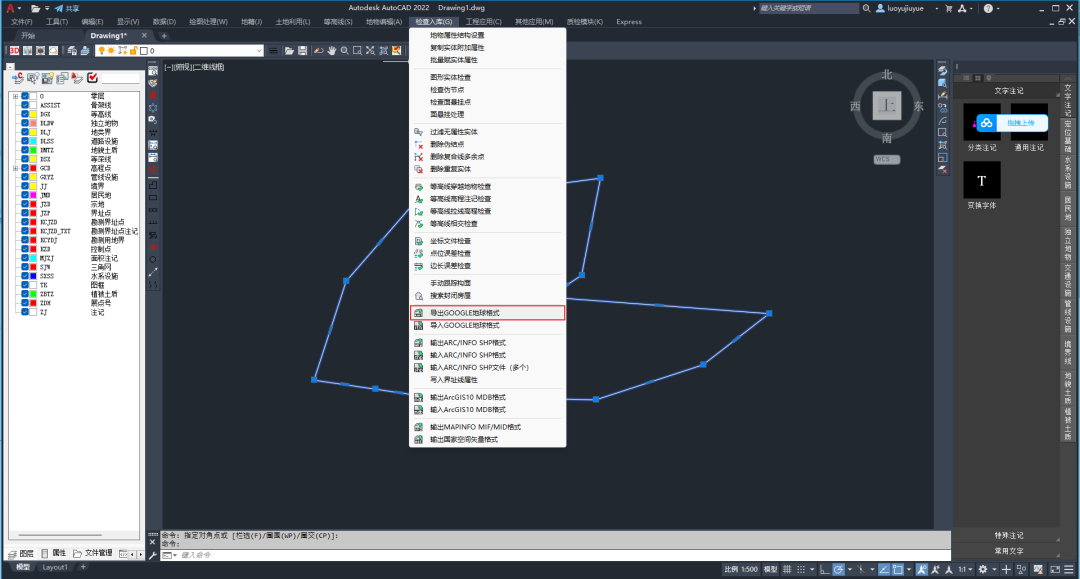
Task: Click the search magnifier in title bar
Action: point(866,8)
